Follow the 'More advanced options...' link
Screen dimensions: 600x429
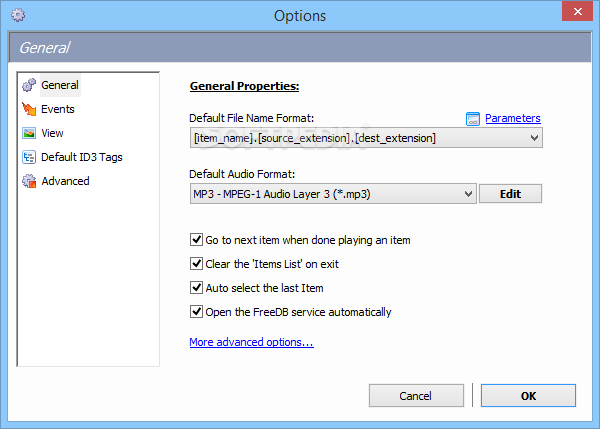pyautogui.click(x=251, y=343)
